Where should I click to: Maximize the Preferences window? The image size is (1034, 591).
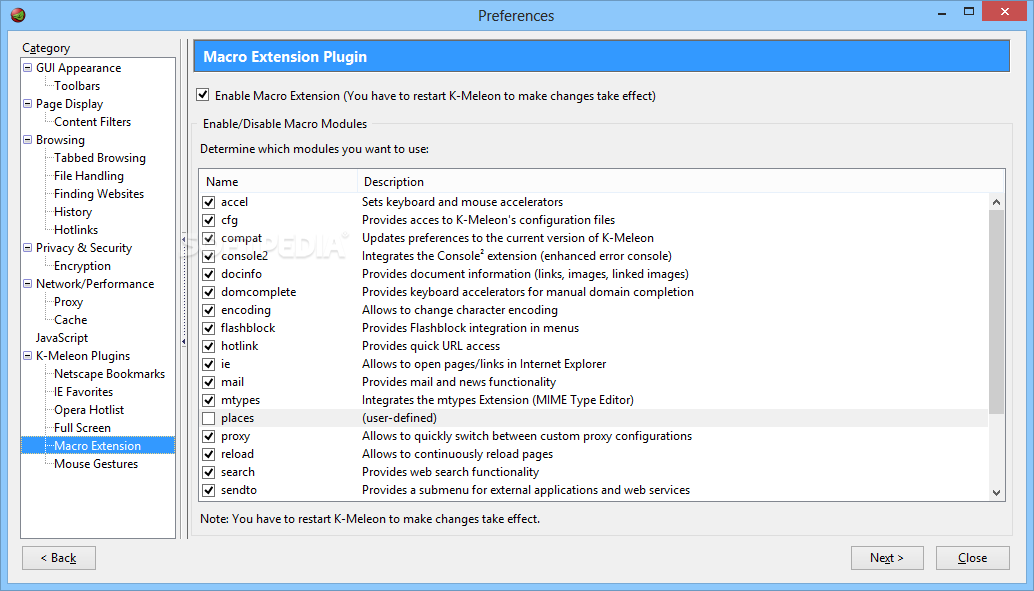(969, 11)
